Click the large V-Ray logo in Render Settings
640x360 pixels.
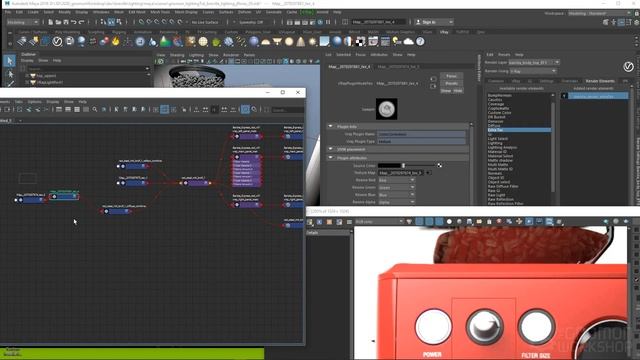point(629,67)
